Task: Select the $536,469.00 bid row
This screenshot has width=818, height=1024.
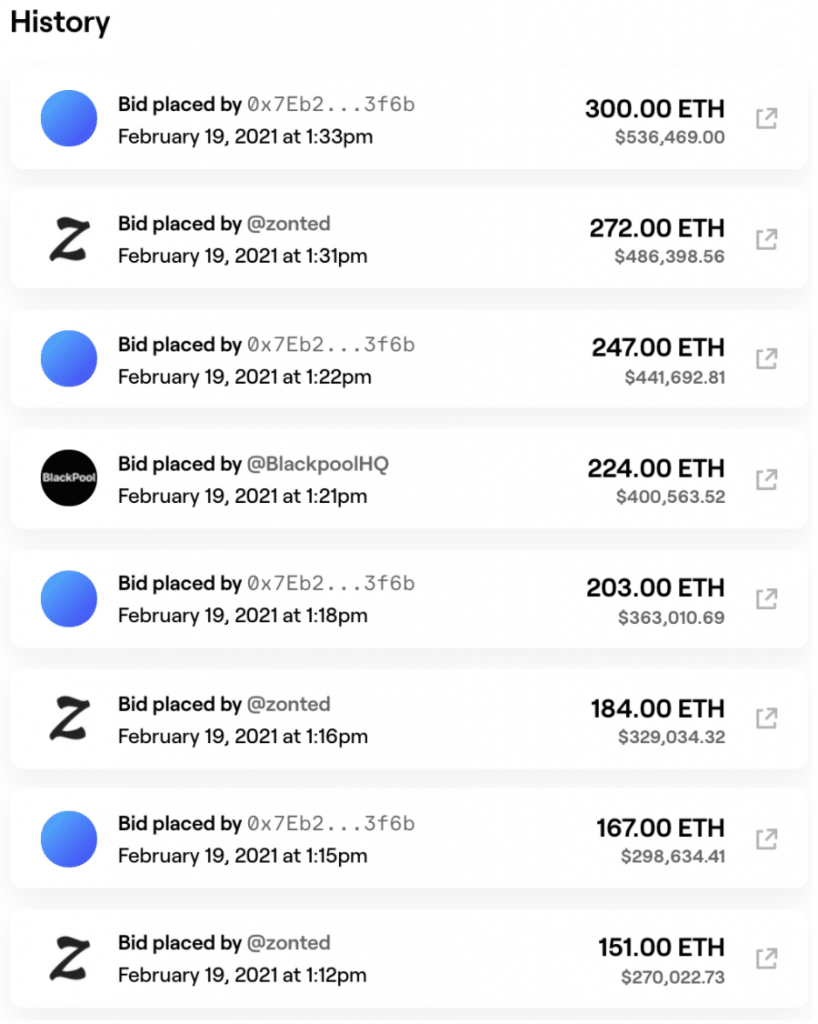Action: click(x=409, y=120)
